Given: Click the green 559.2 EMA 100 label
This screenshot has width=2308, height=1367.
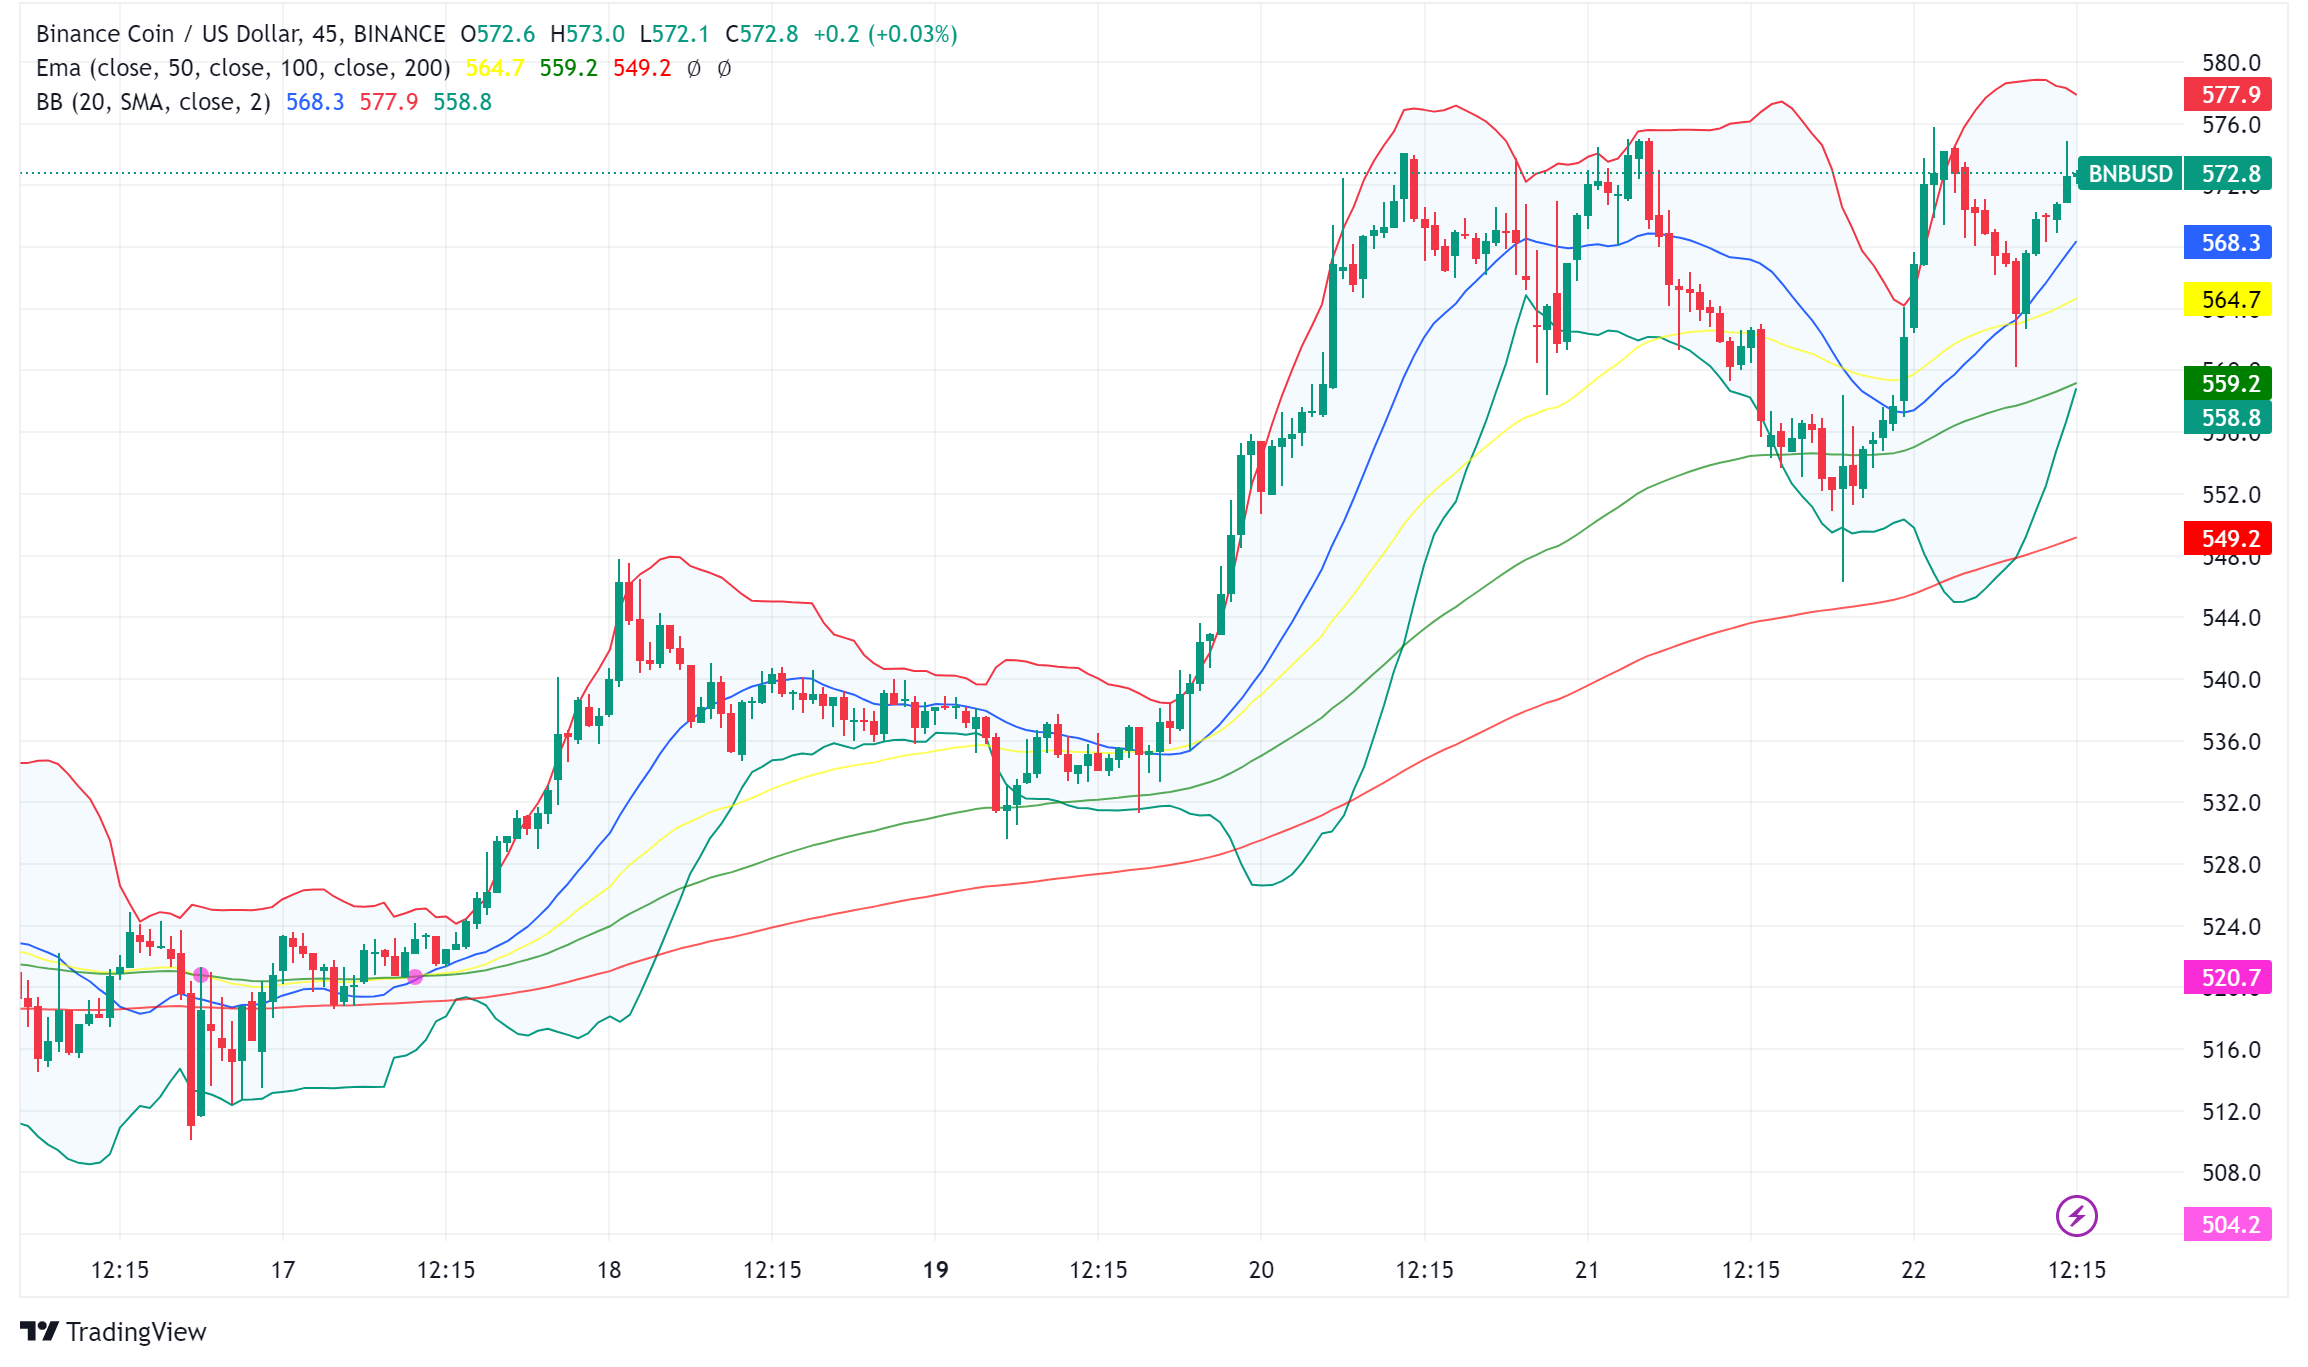Looking at the screenshot, I should pos(2229,384).
